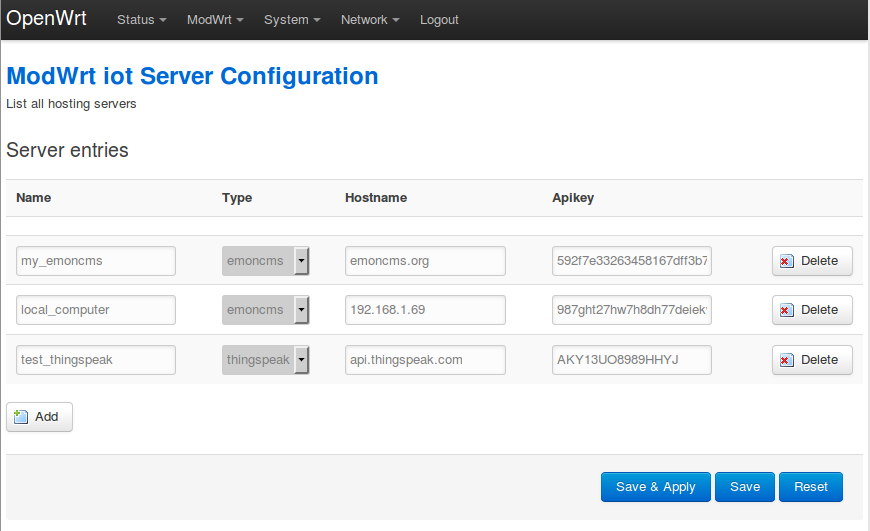The height and width of the screenshot is (531, 870).
Task: Click the my_emoncms name field
Action: [96, 261]
